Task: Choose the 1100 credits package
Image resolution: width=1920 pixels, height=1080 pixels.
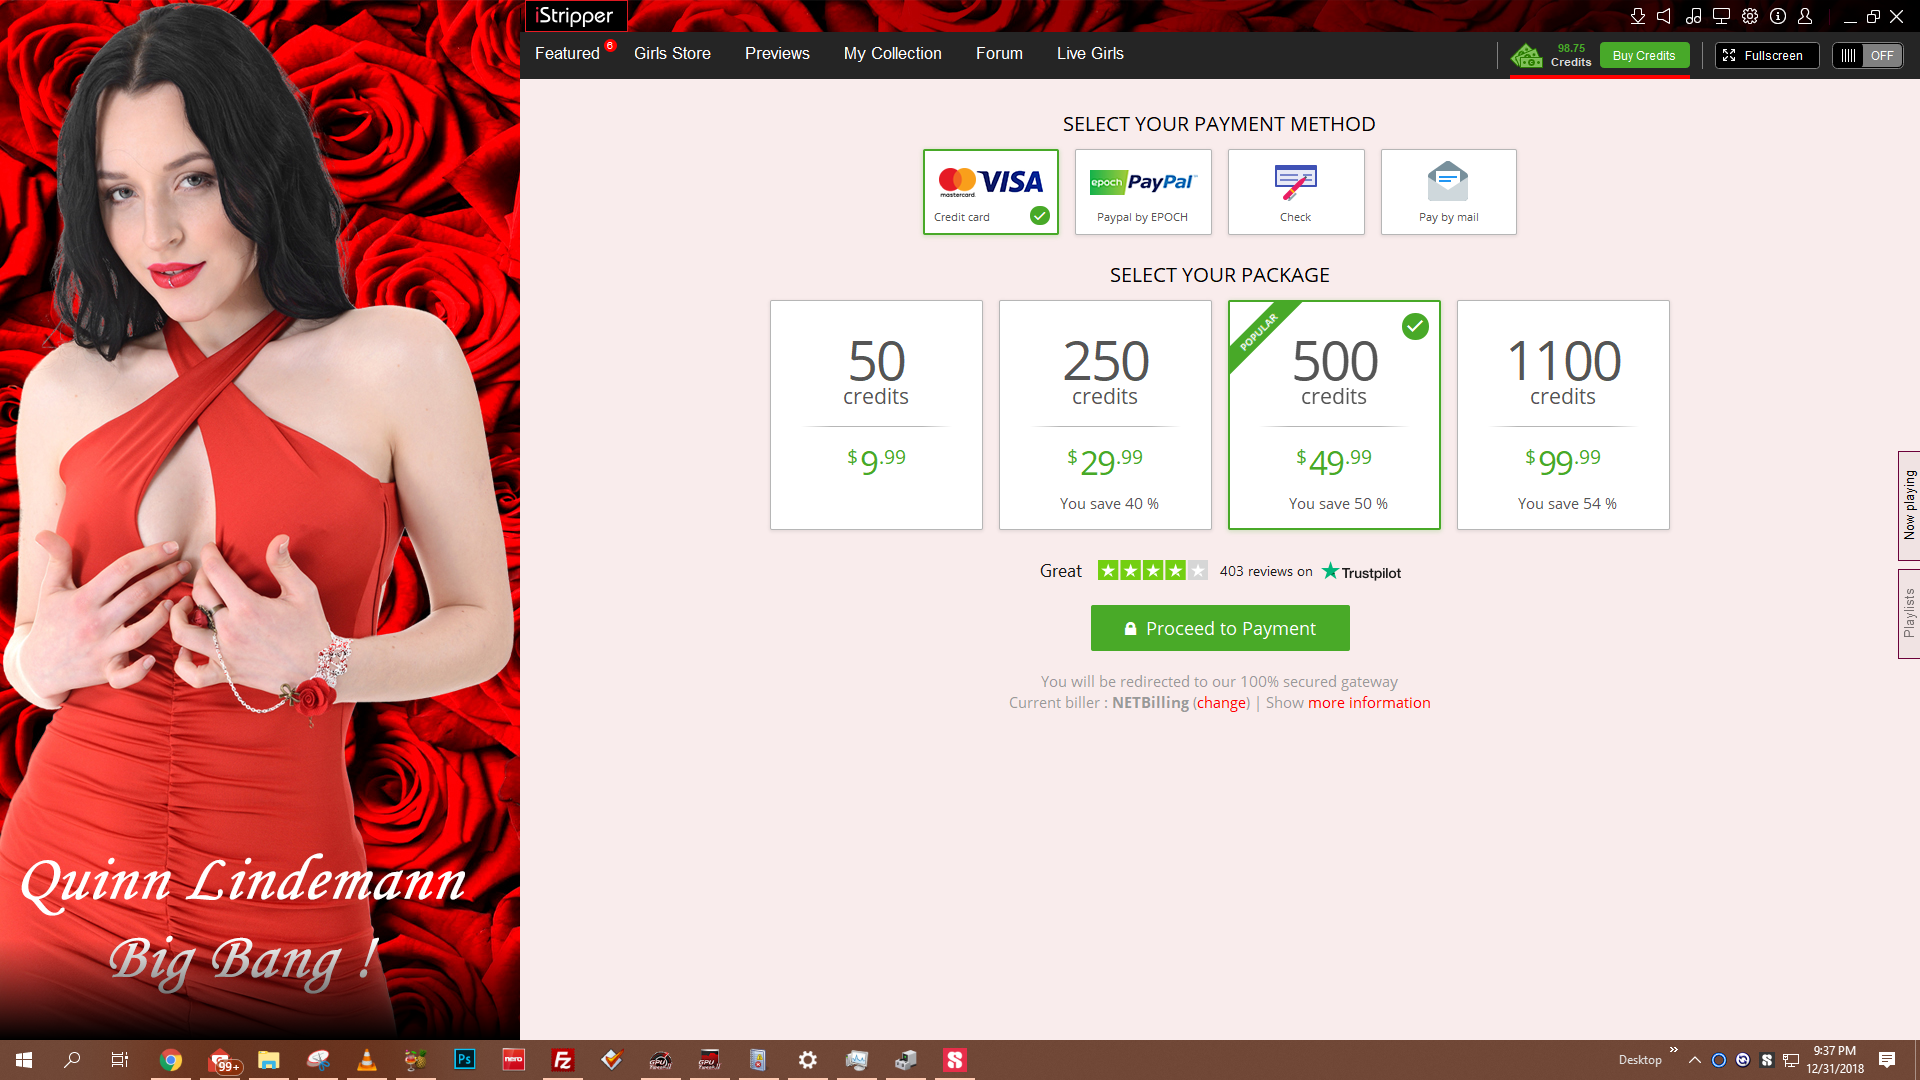Action: [x=1563, y=415]
